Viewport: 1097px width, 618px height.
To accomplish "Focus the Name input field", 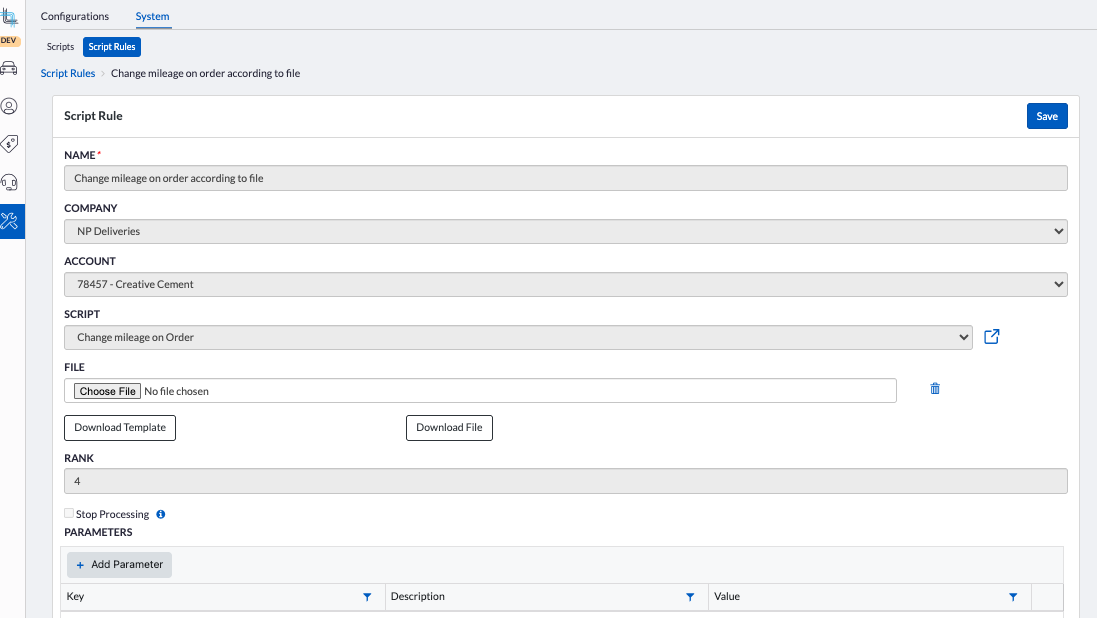I will point(565,178).
